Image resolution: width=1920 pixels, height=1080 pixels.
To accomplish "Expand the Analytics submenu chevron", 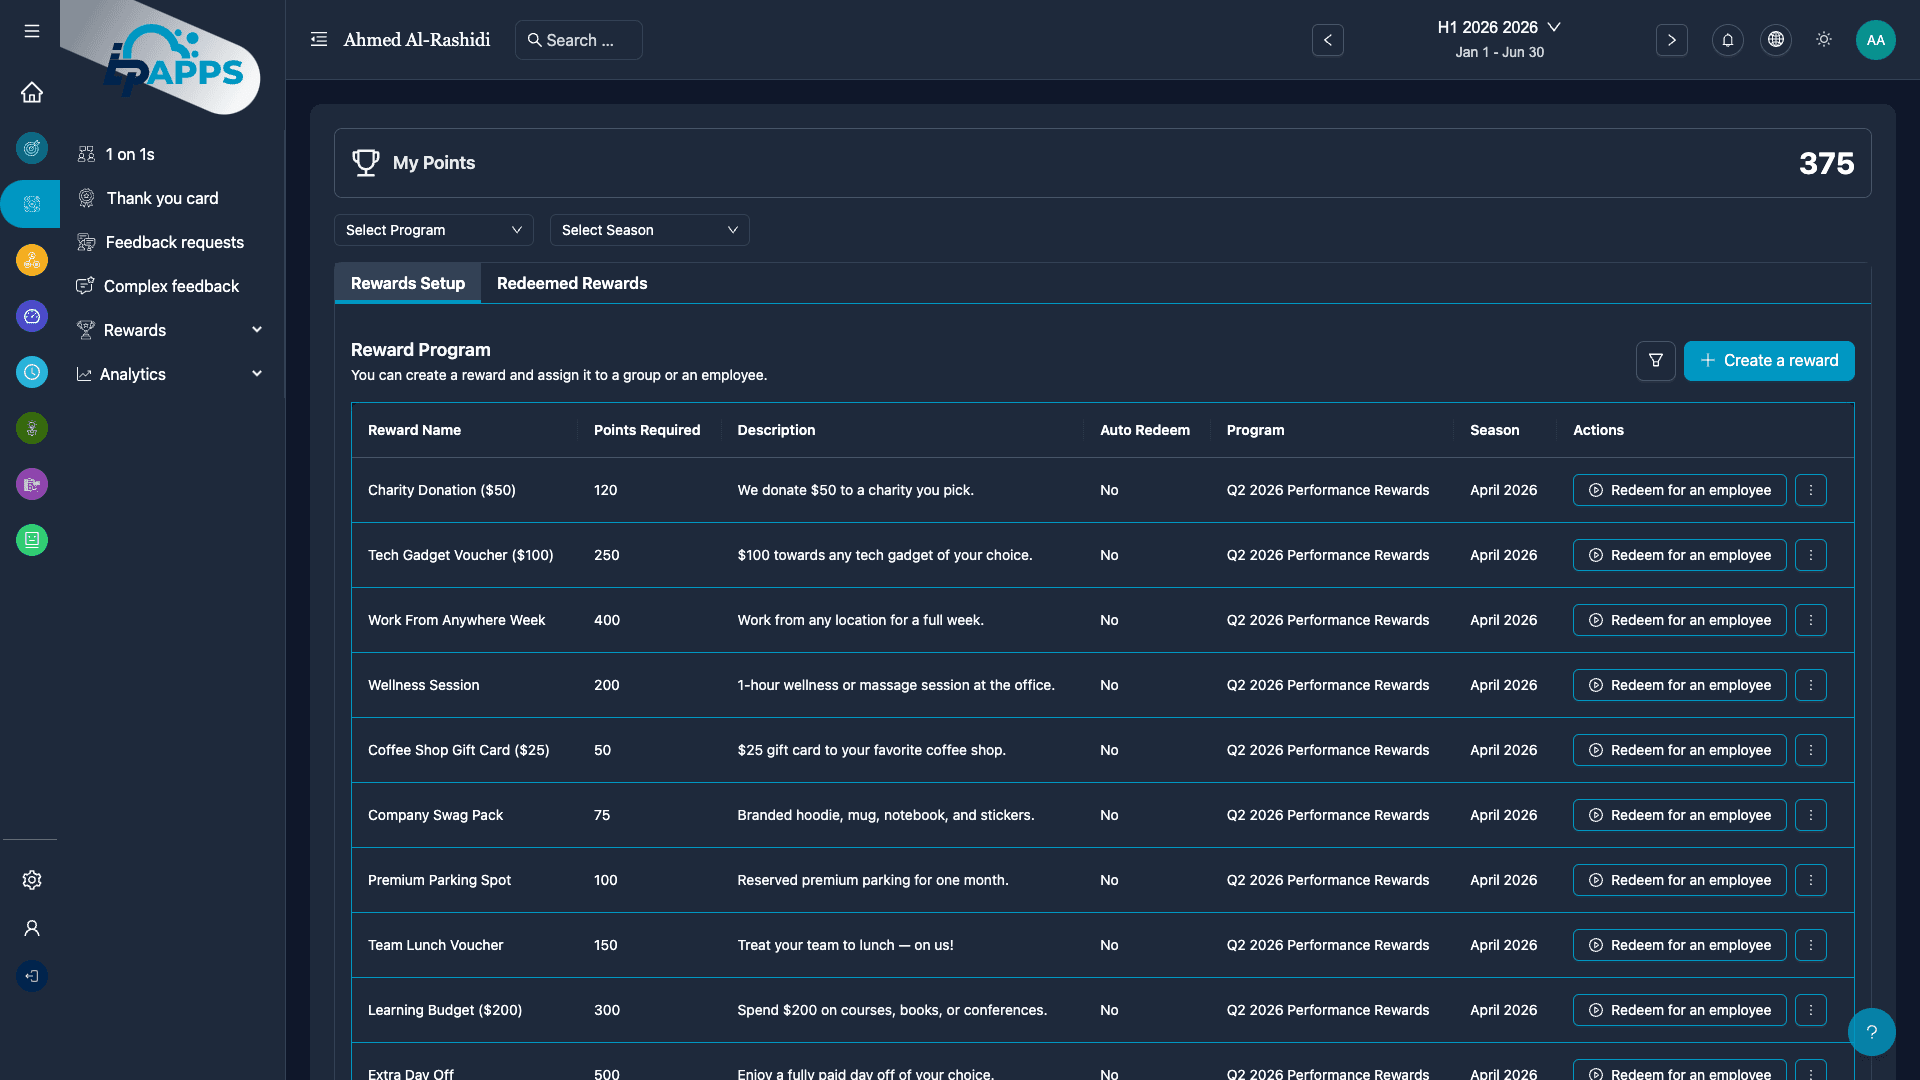I will coord(257,374).
